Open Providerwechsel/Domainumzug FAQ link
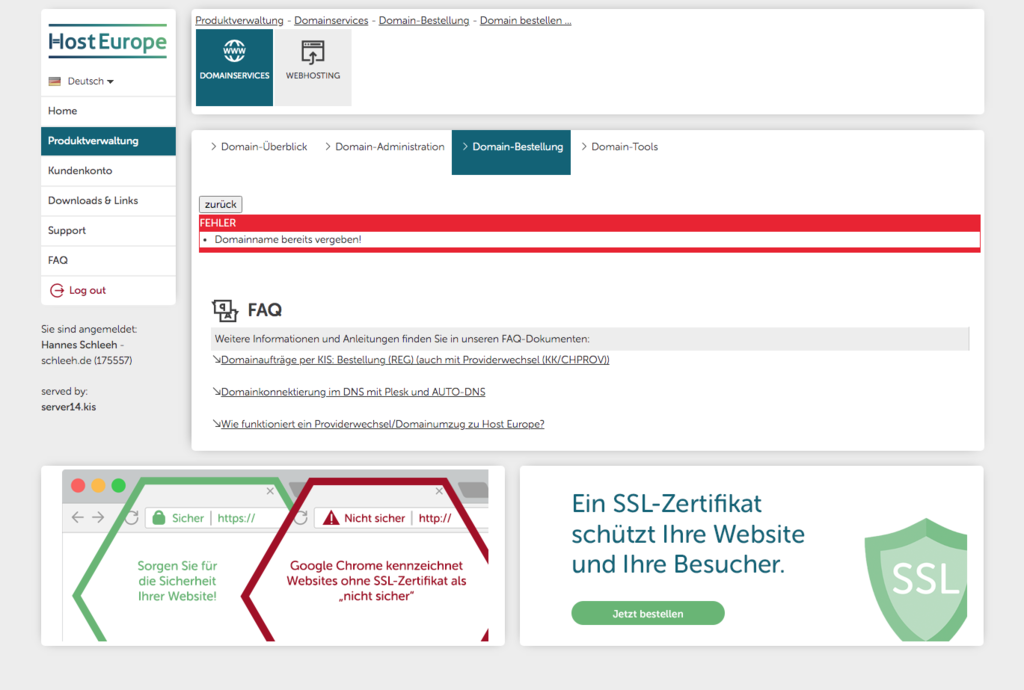The width and height of the screenshot is (1024, 690). coord(382,424)
